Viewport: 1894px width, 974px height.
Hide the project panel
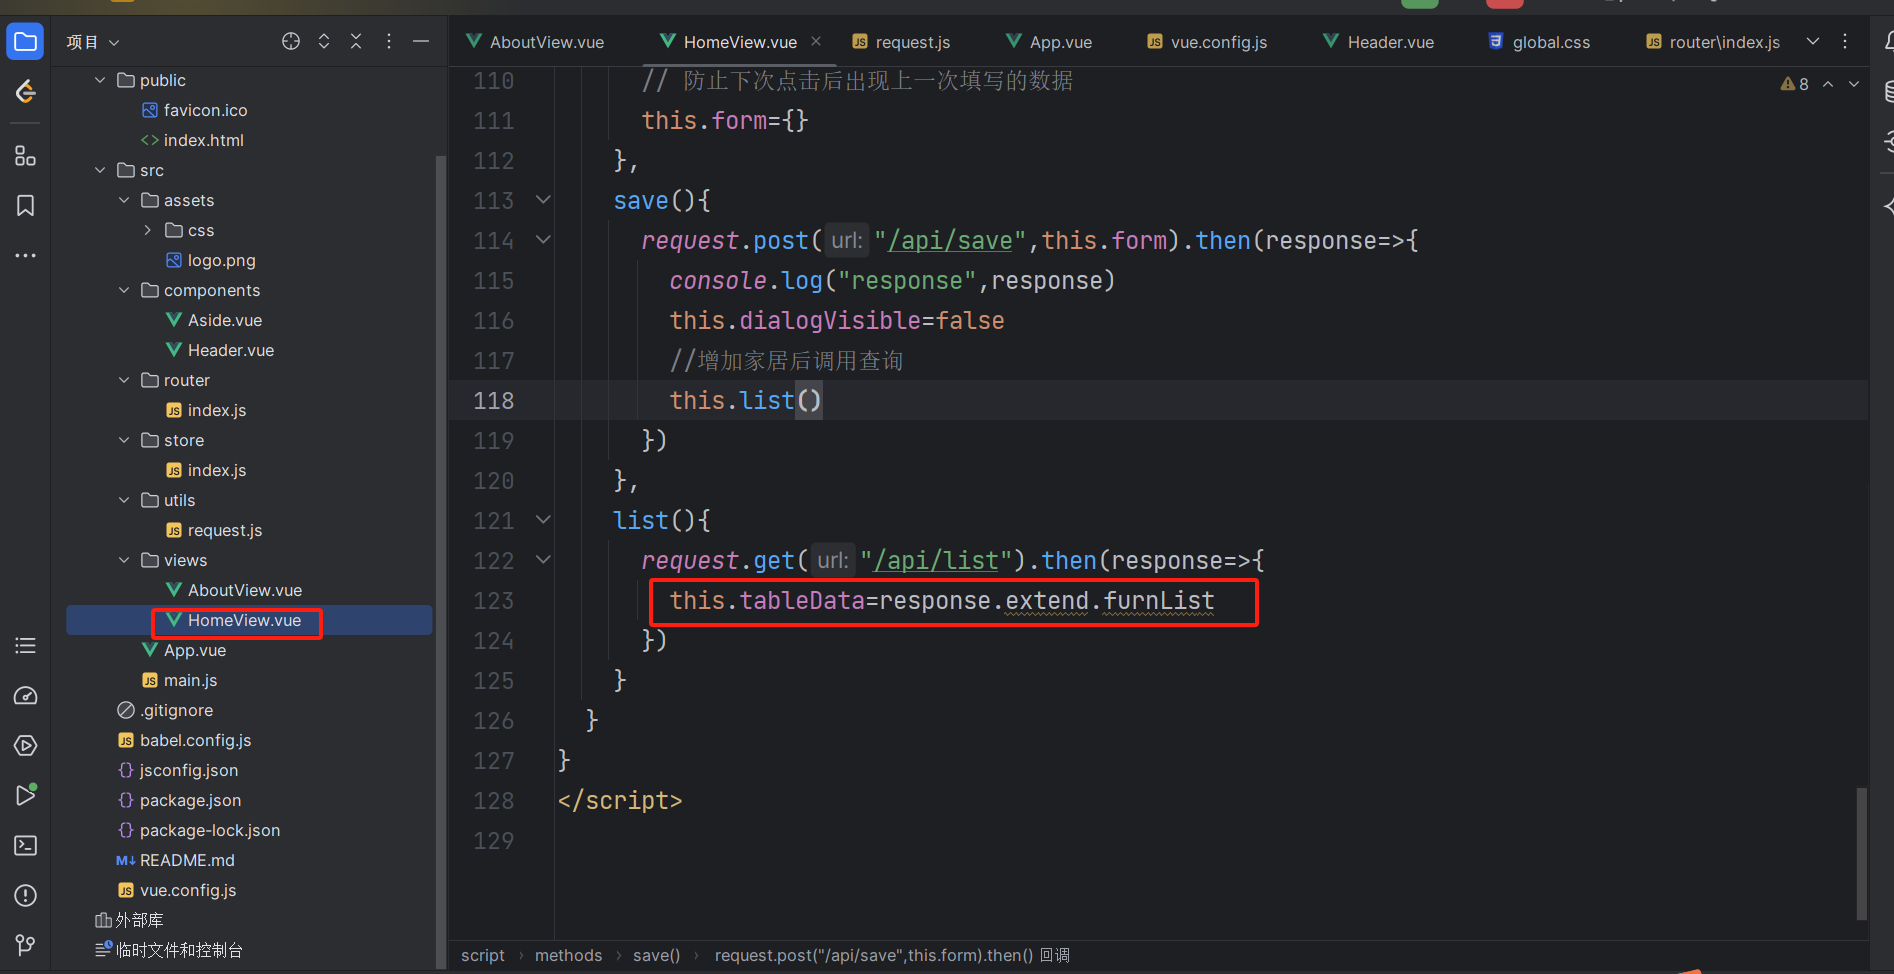coord(421,41)
